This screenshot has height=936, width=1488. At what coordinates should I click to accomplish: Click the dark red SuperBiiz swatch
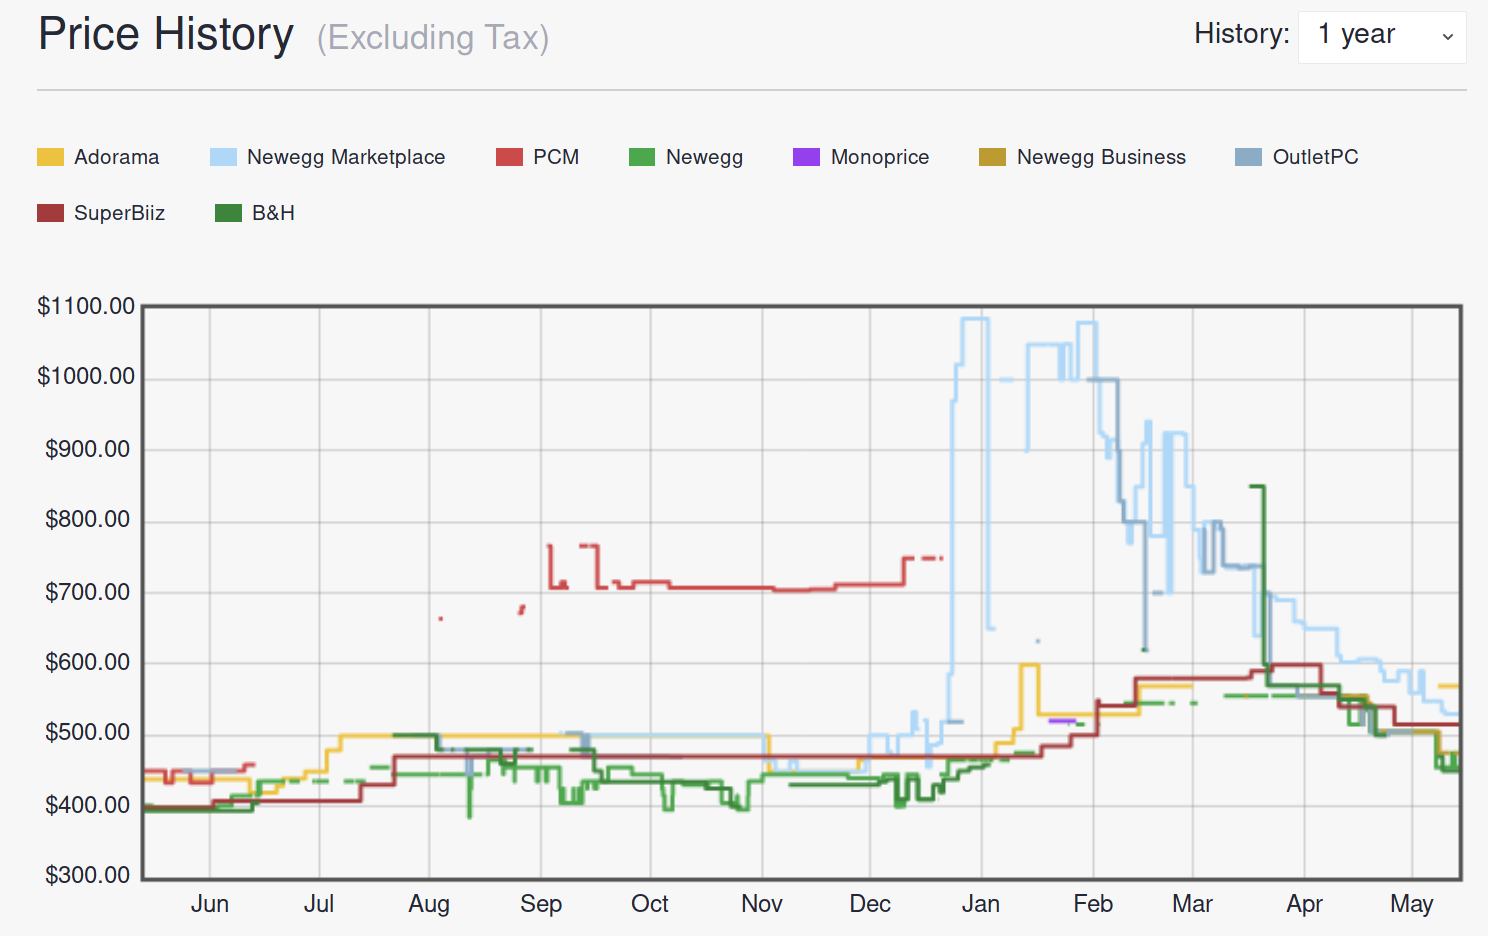click(x=50, y=213)
